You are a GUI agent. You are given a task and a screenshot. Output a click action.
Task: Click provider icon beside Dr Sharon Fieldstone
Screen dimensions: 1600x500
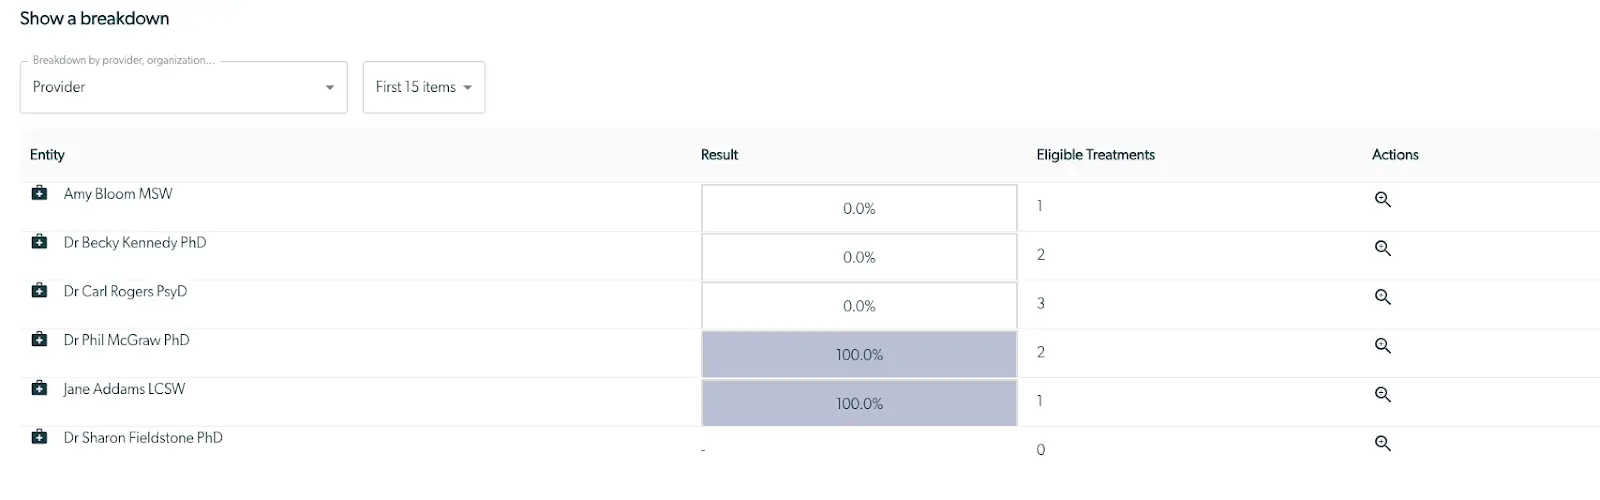pos(39,437)
